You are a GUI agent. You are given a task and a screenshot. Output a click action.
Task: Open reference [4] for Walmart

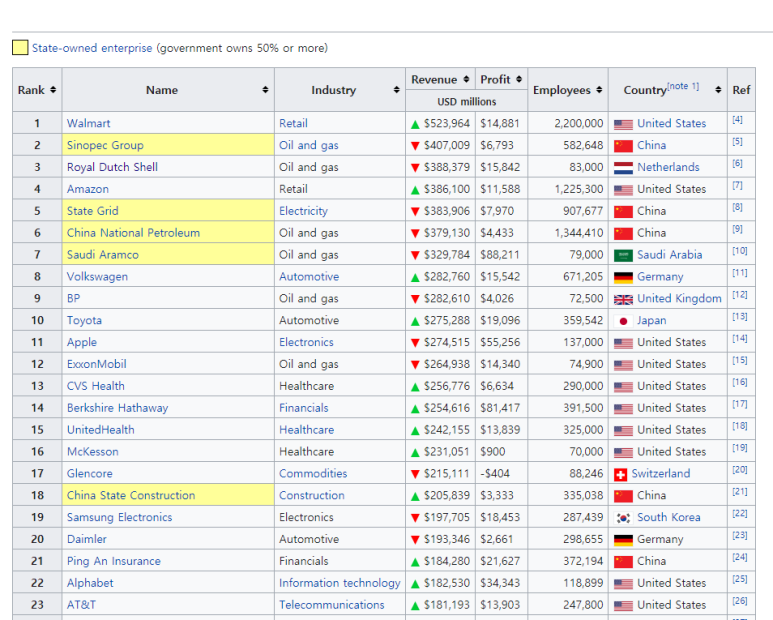tap(738, 120)
